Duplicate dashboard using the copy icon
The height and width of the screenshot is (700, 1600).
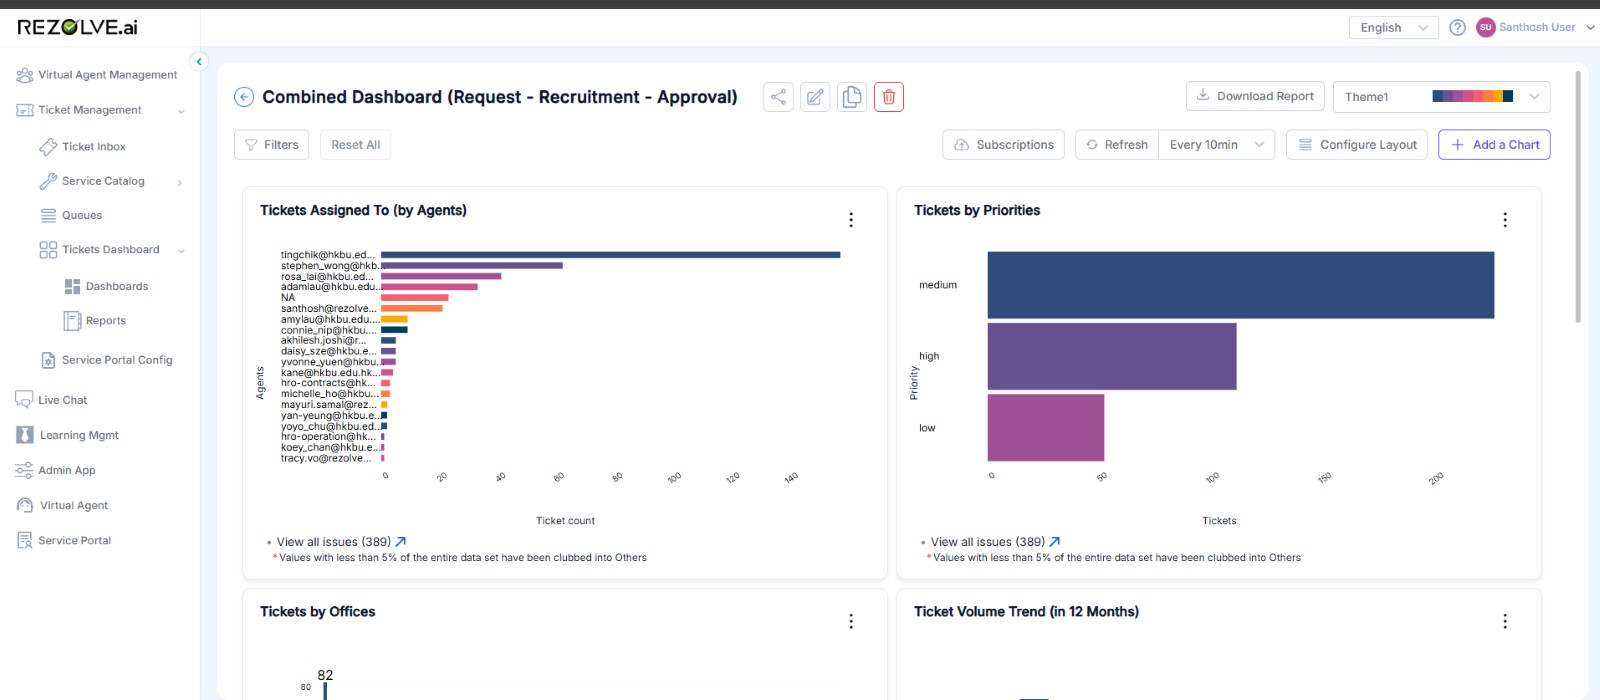pyautogui.click(x=852, y=97)
